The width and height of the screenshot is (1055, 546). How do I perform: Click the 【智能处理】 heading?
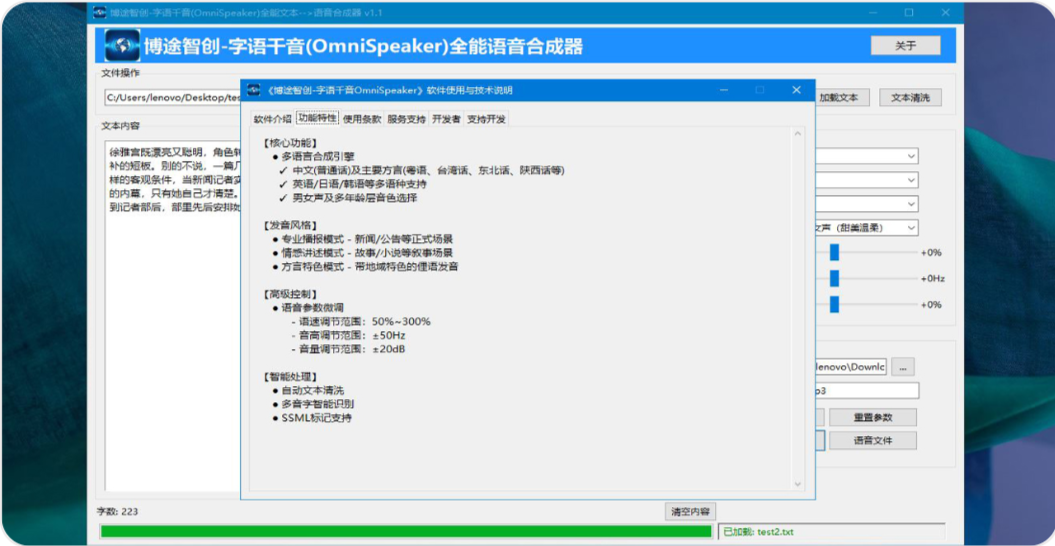[x=291, y=376]
